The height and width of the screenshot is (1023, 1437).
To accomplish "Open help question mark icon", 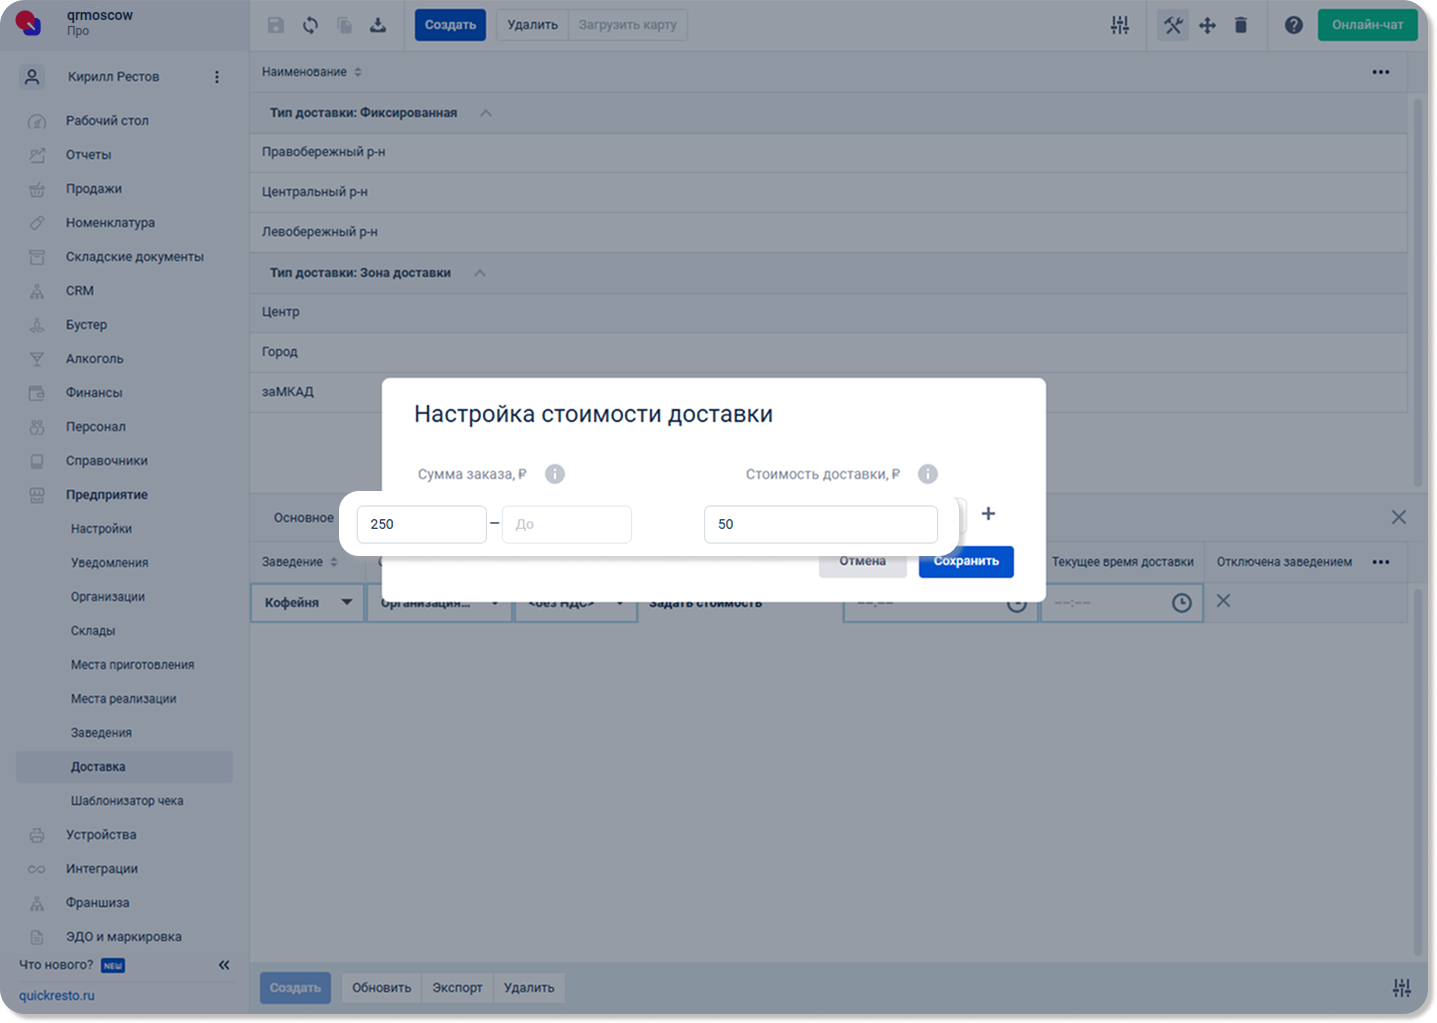I will click(x=1294, y=25).
